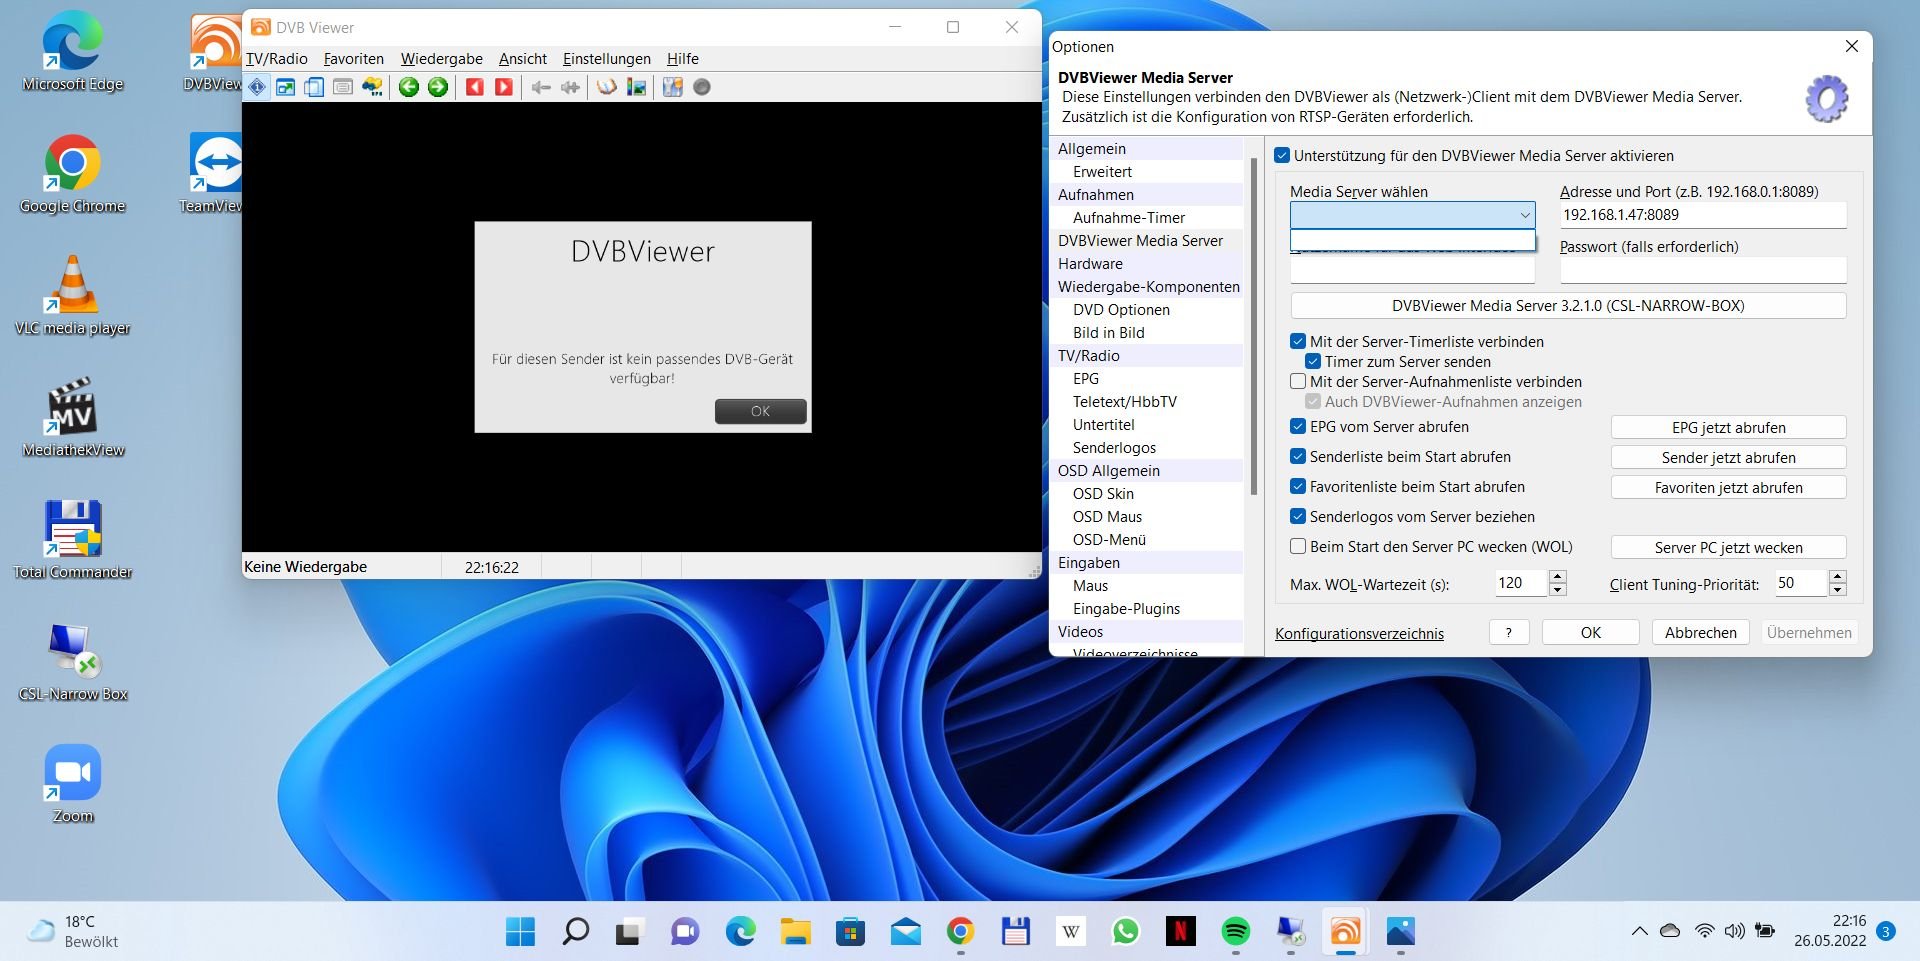Screen dimensions: 1920x961
Task: Click the red right arrow toolbar icon
Action: (504, 87)
